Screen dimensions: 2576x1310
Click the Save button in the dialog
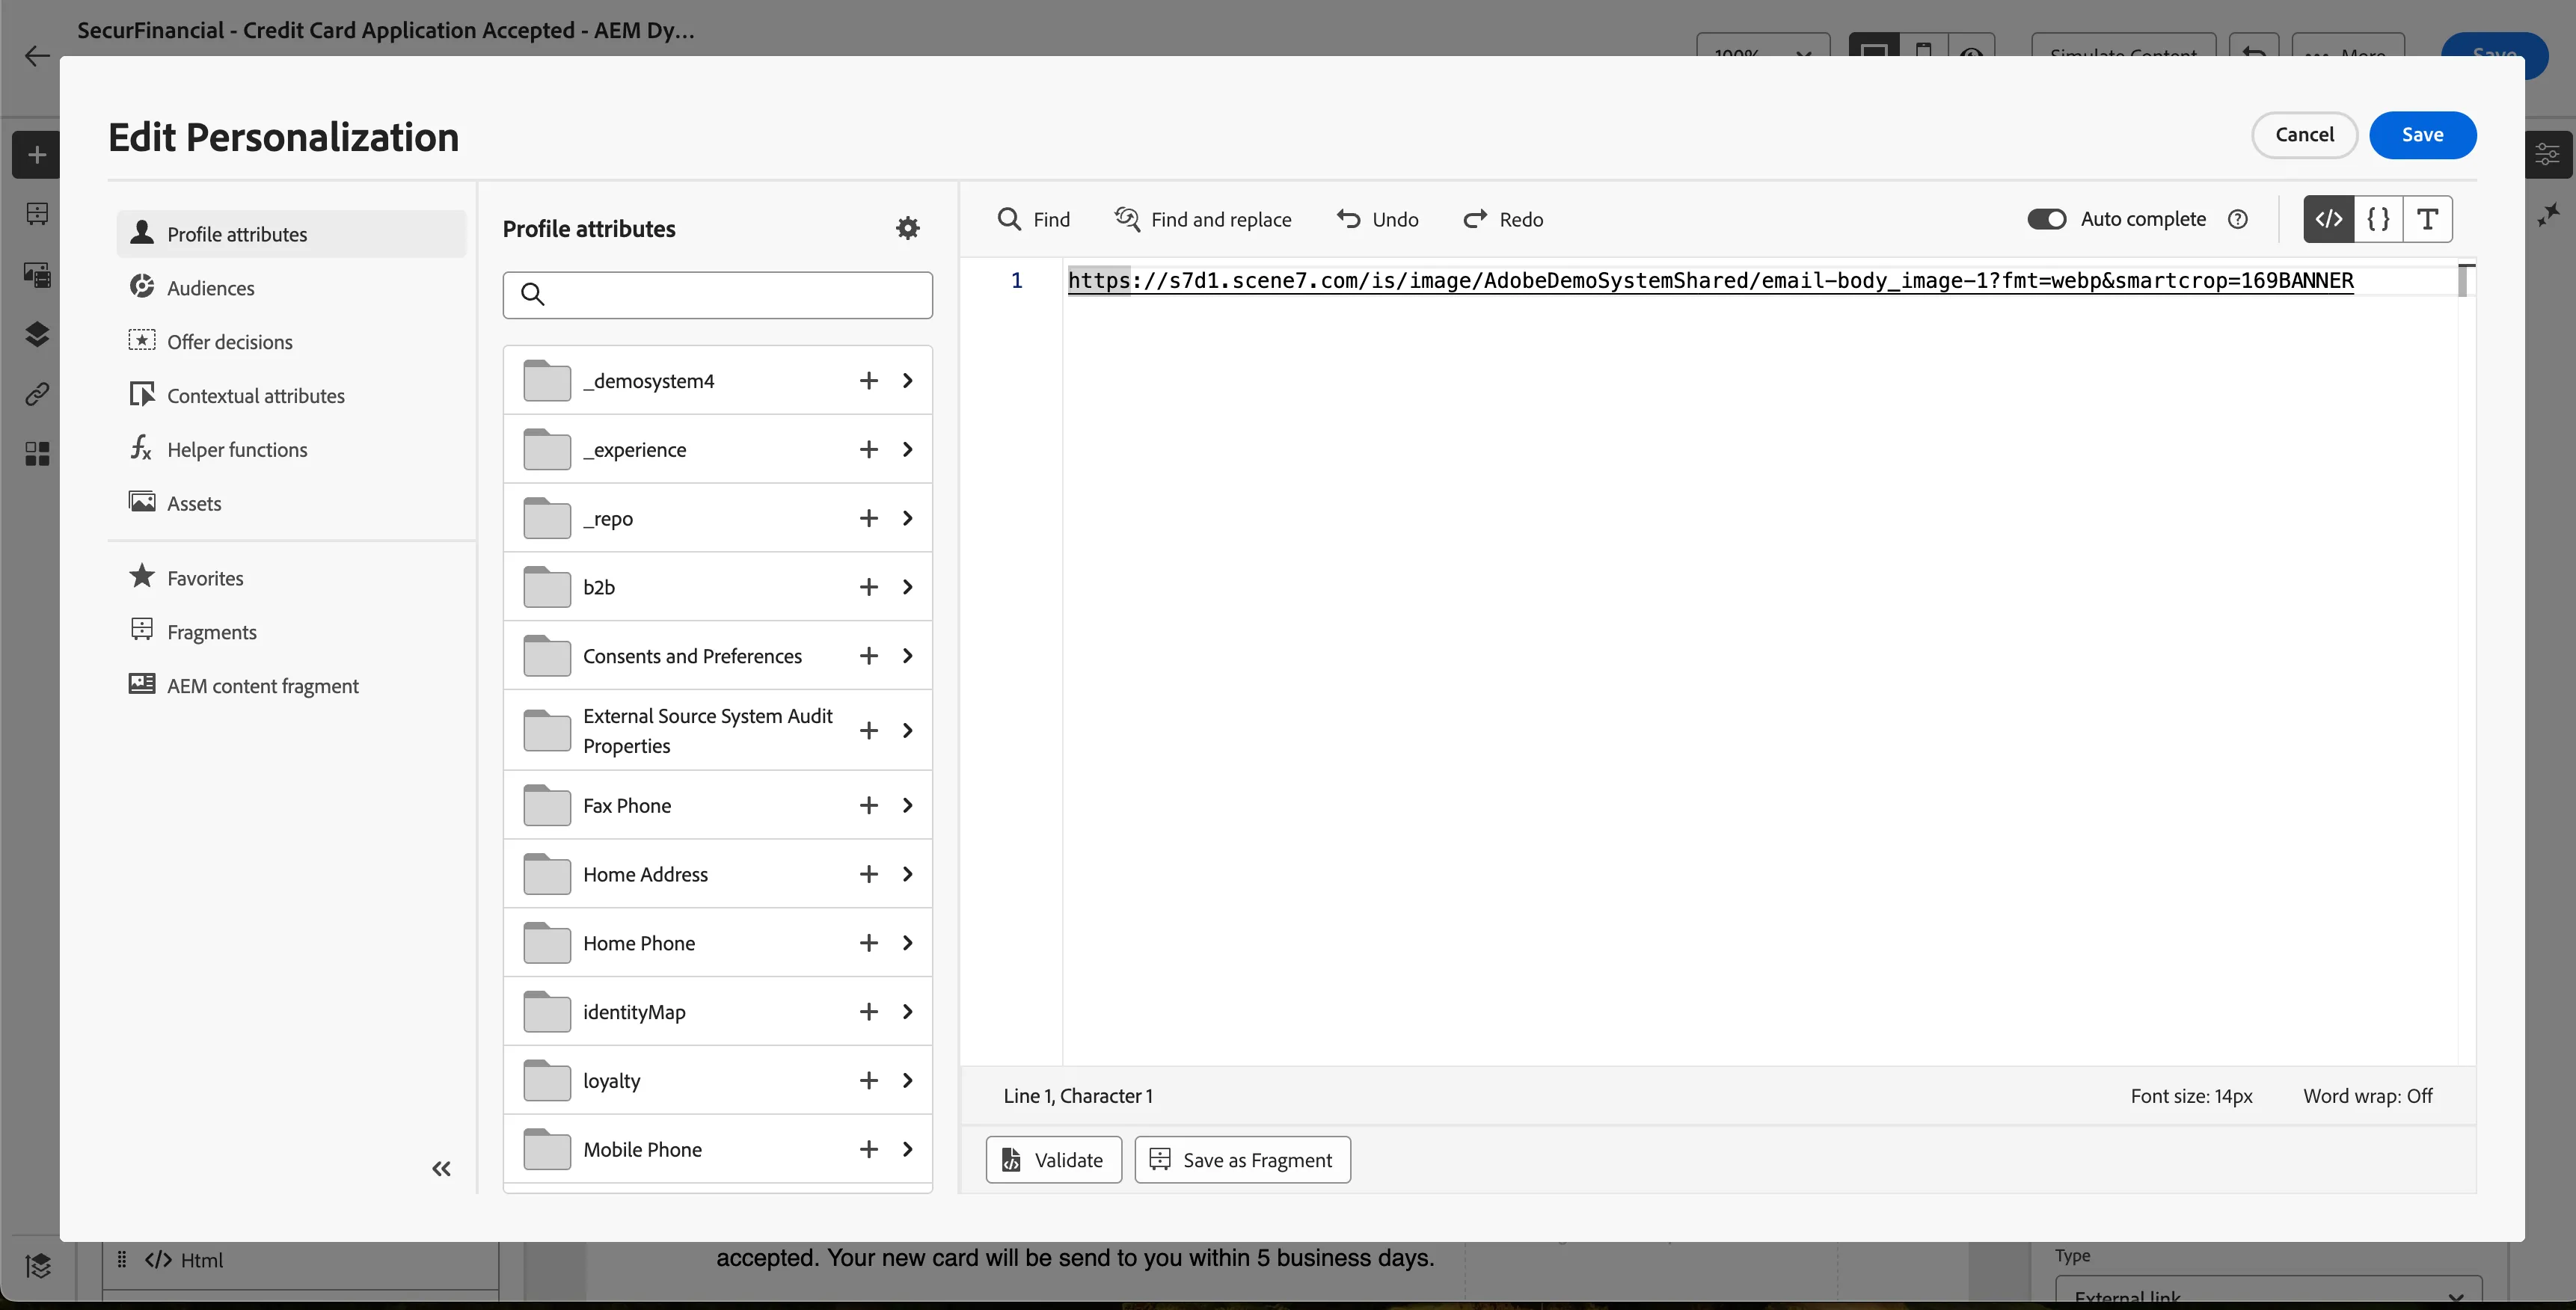pyautogui.click(x=2422, y=135)
